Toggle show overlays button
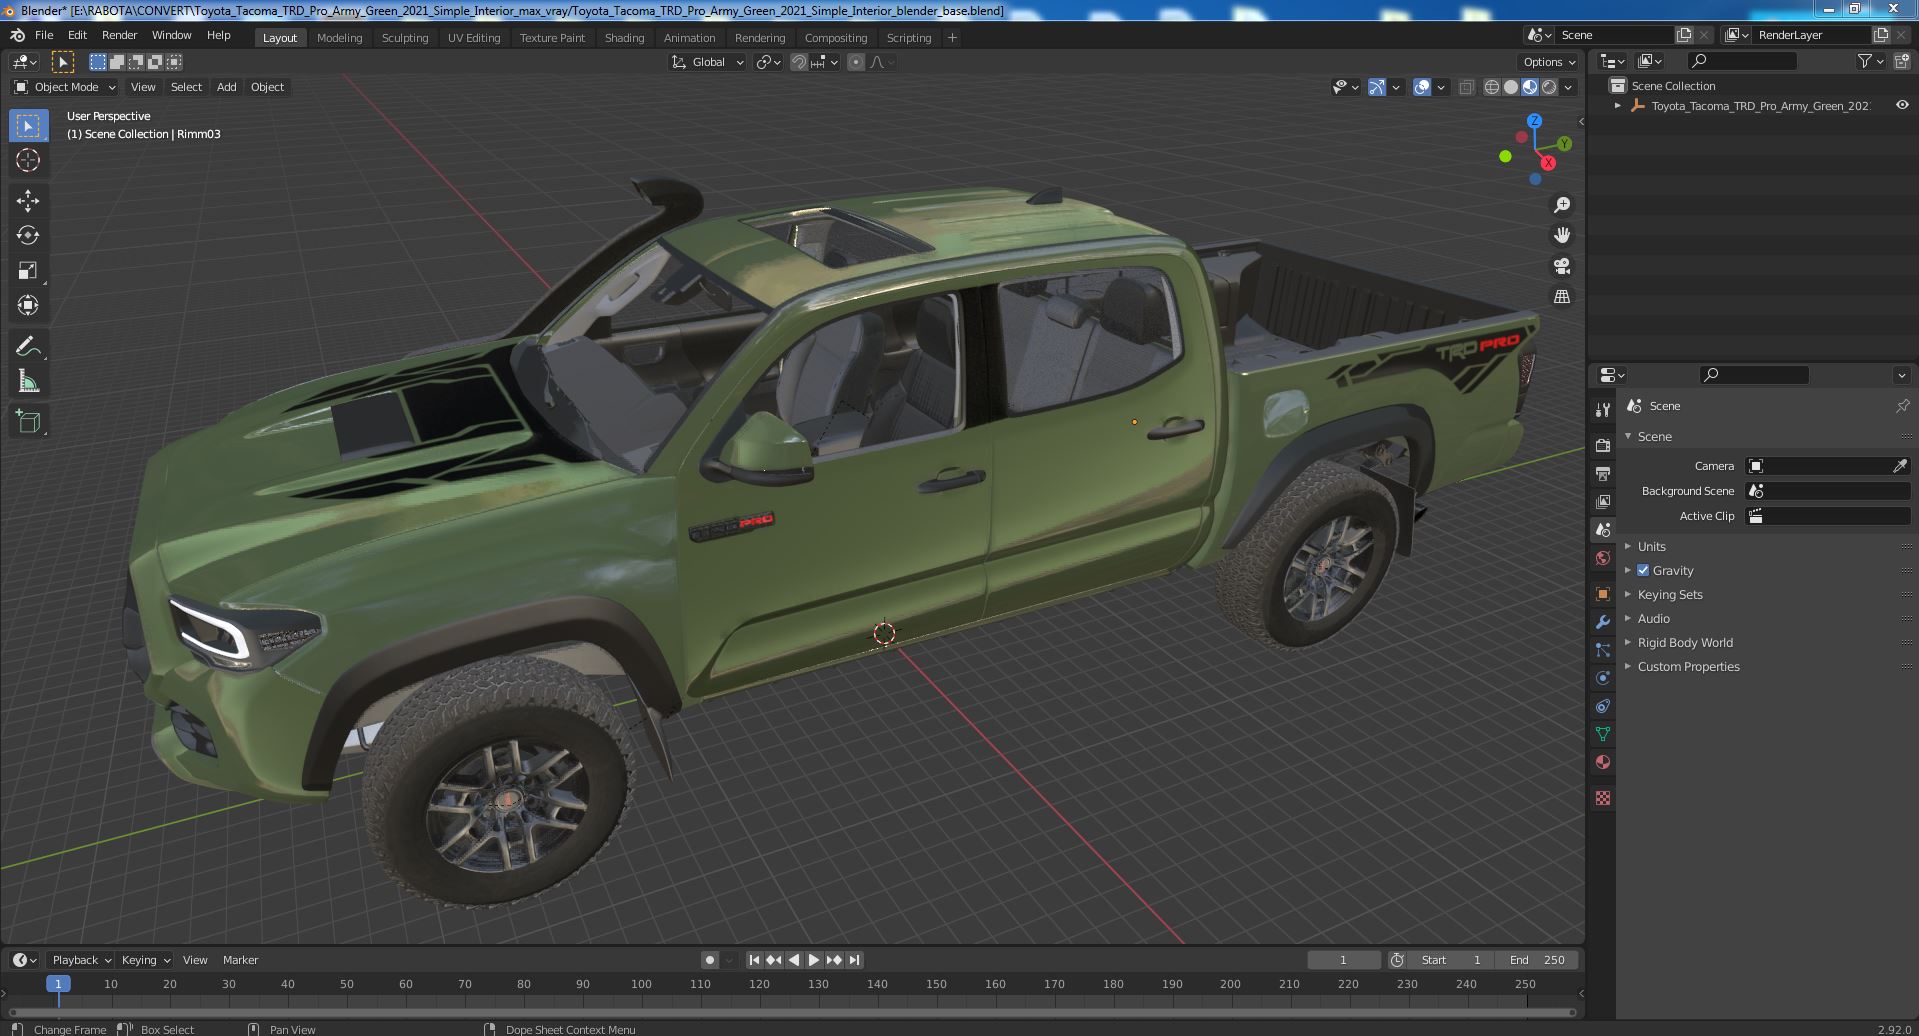This screenshot has width=1919, height=1036. point(1422,87)
